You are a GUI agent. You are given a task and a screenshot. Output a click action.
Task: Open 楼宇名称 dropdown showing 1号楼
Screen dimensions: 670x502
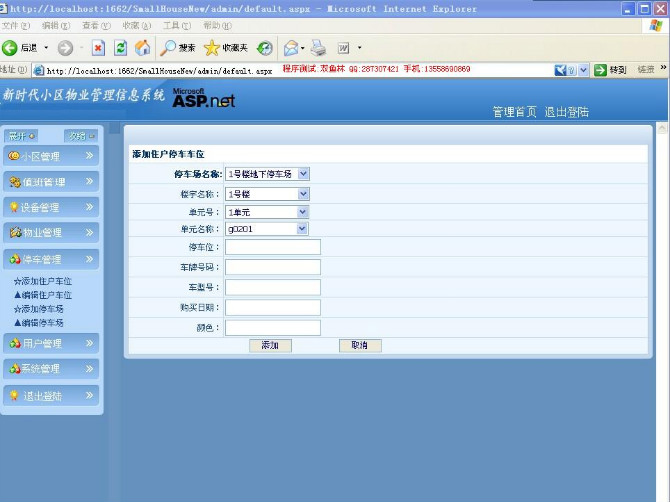pyautogui.click(x=303, y=194)
